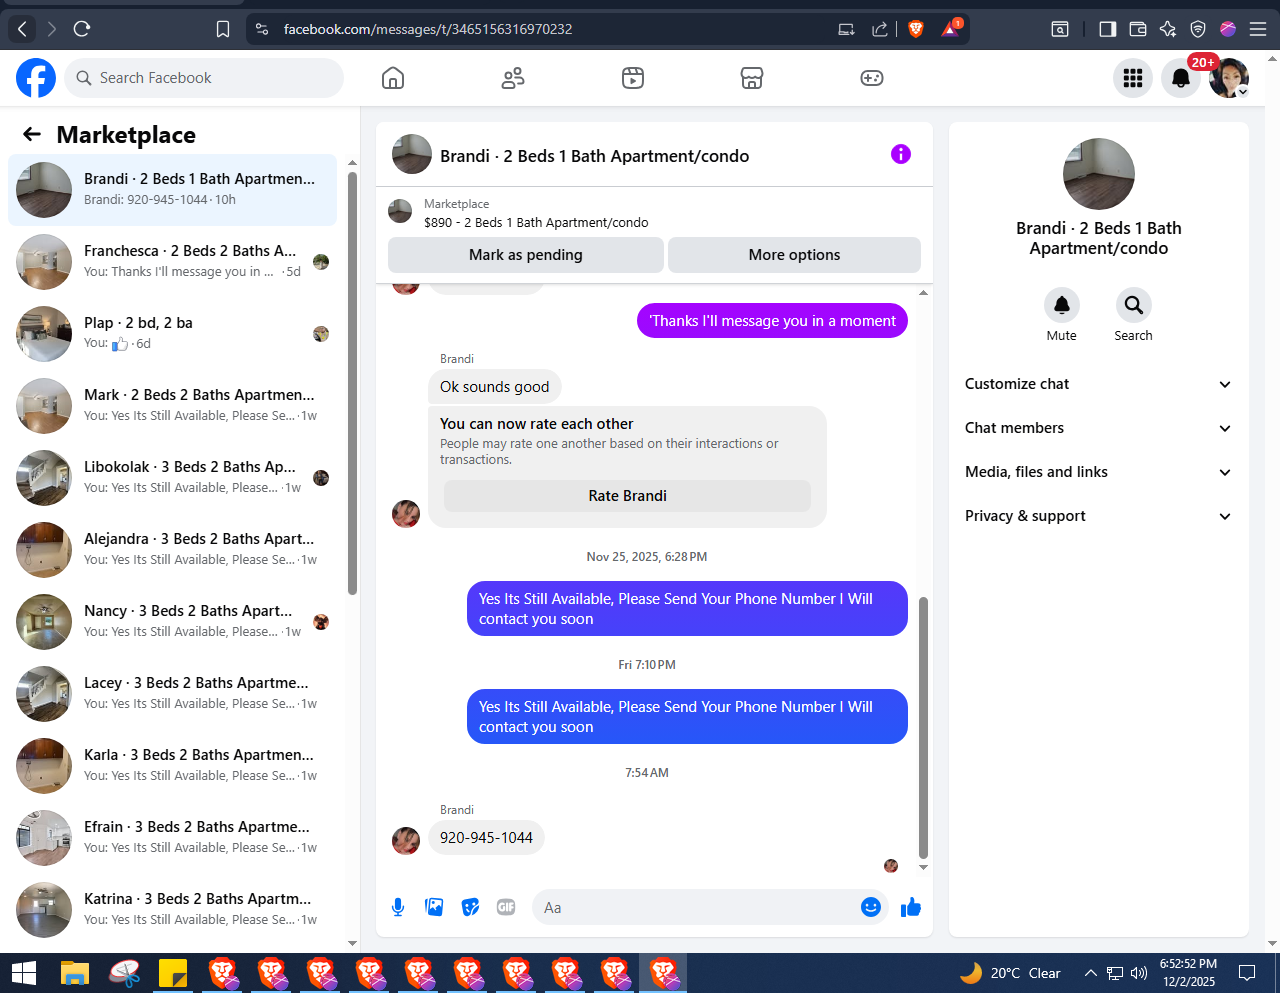Open the emoji picker in message box
The image size is (1280, 993).
[x=871, y=907]
